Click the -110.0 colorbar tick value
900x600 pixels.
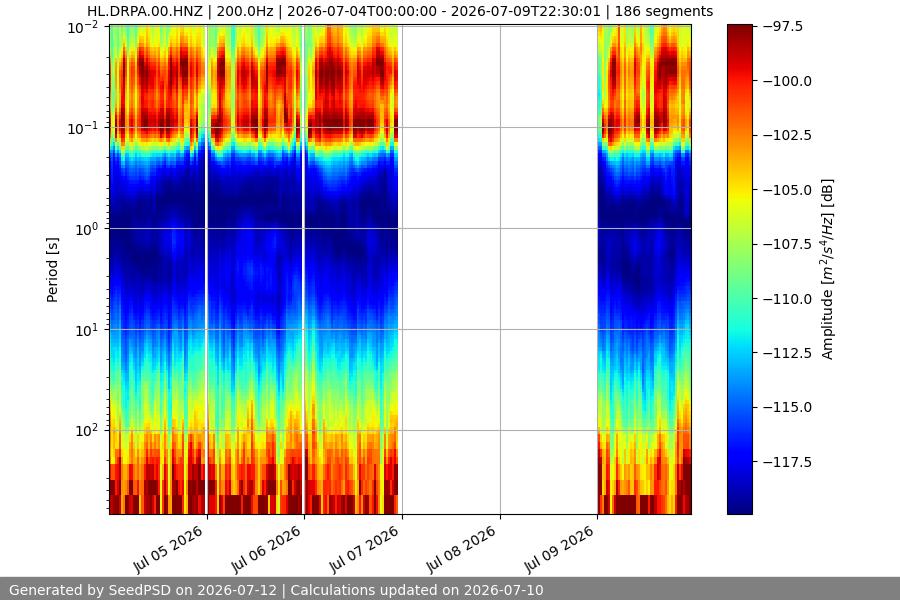[x=788, y=299]
